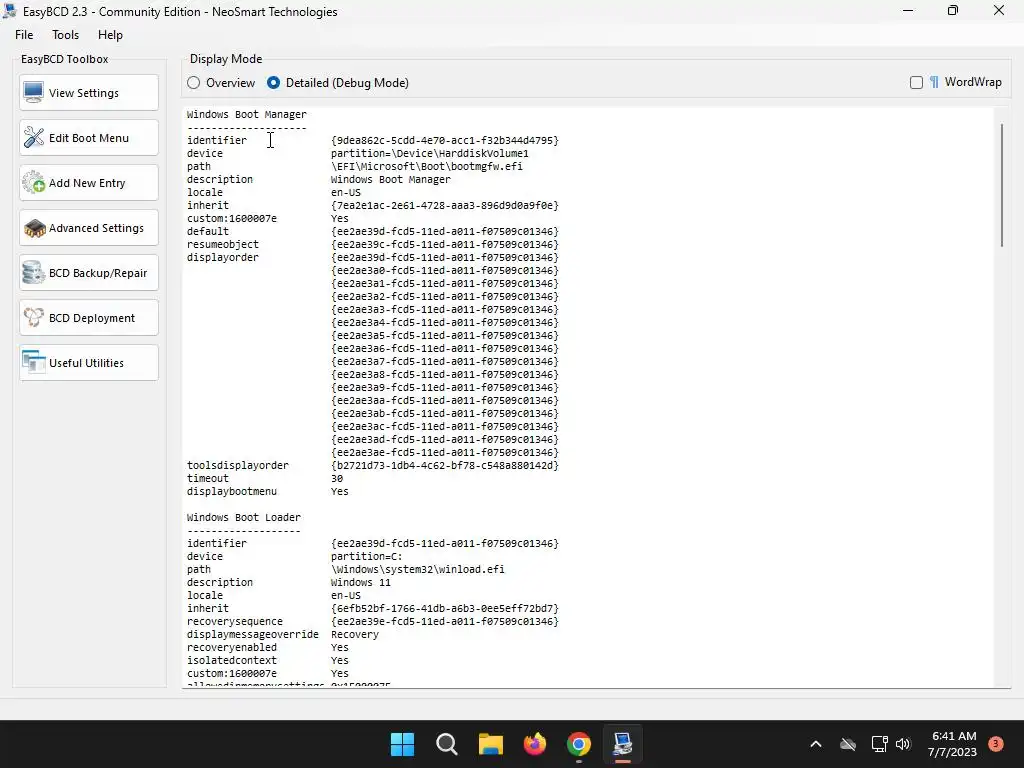
Task: Open the Add New Entry section
Action: point(89,183)
